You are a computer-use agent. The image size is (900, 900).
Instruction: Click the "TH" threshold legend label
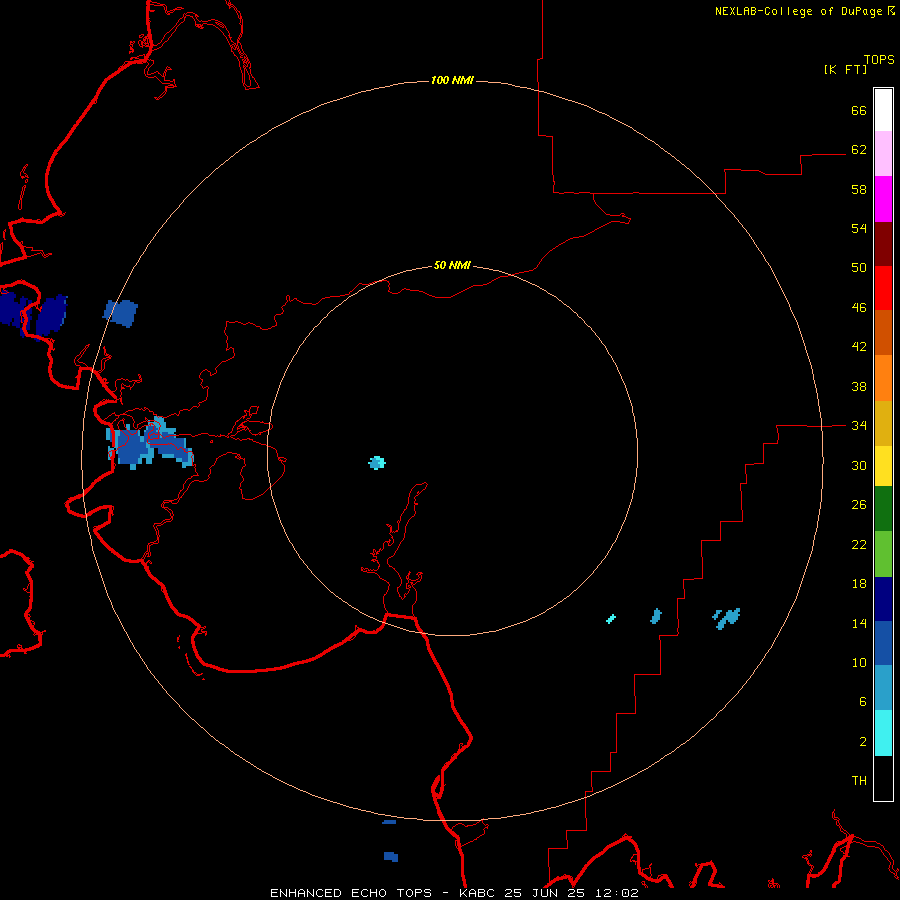point(859,781)
